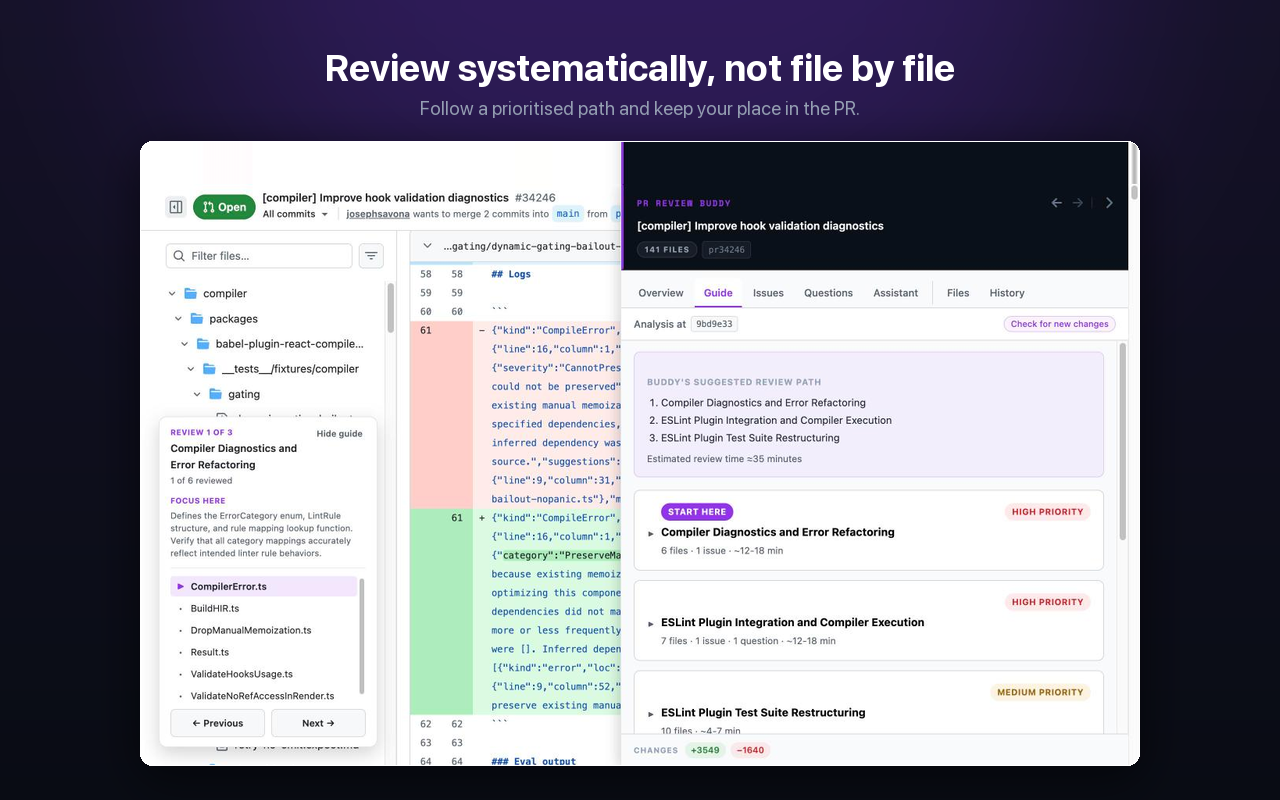Image resolution: width=1280 pixels, height=800 pixels.
Task: Focus the Filter files search field
Action: click(x=259, y=256)
